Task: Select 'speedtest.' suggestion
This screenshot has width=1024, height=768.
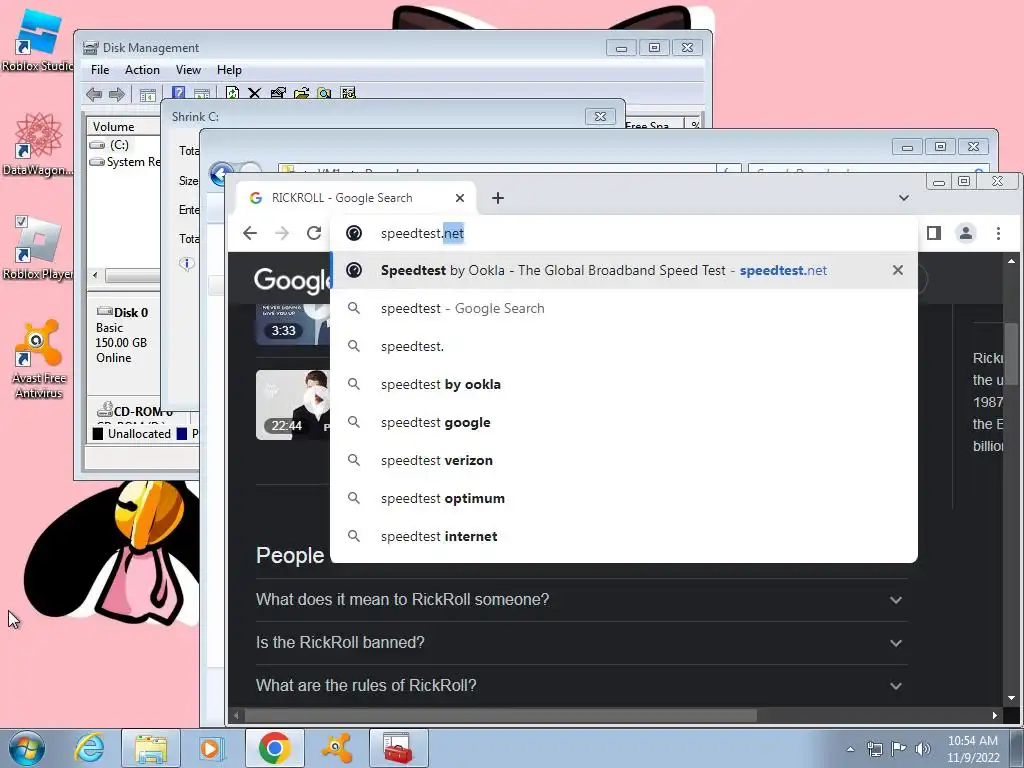Action: 624,346
